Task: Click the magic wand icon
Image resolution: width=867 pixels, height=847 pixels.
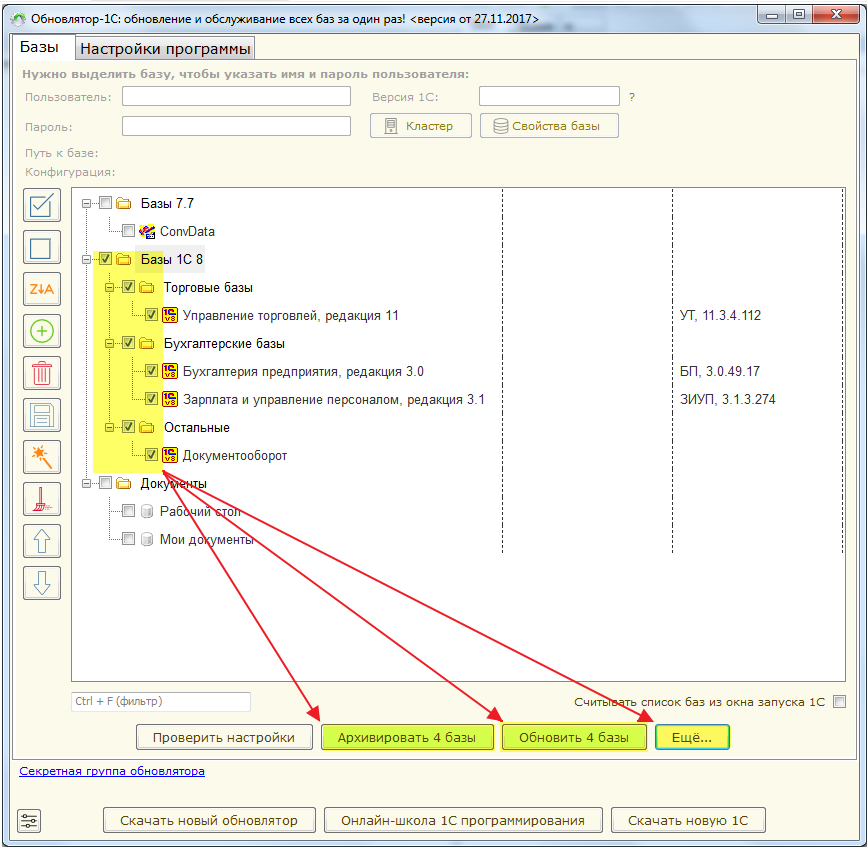Action: 42,457
